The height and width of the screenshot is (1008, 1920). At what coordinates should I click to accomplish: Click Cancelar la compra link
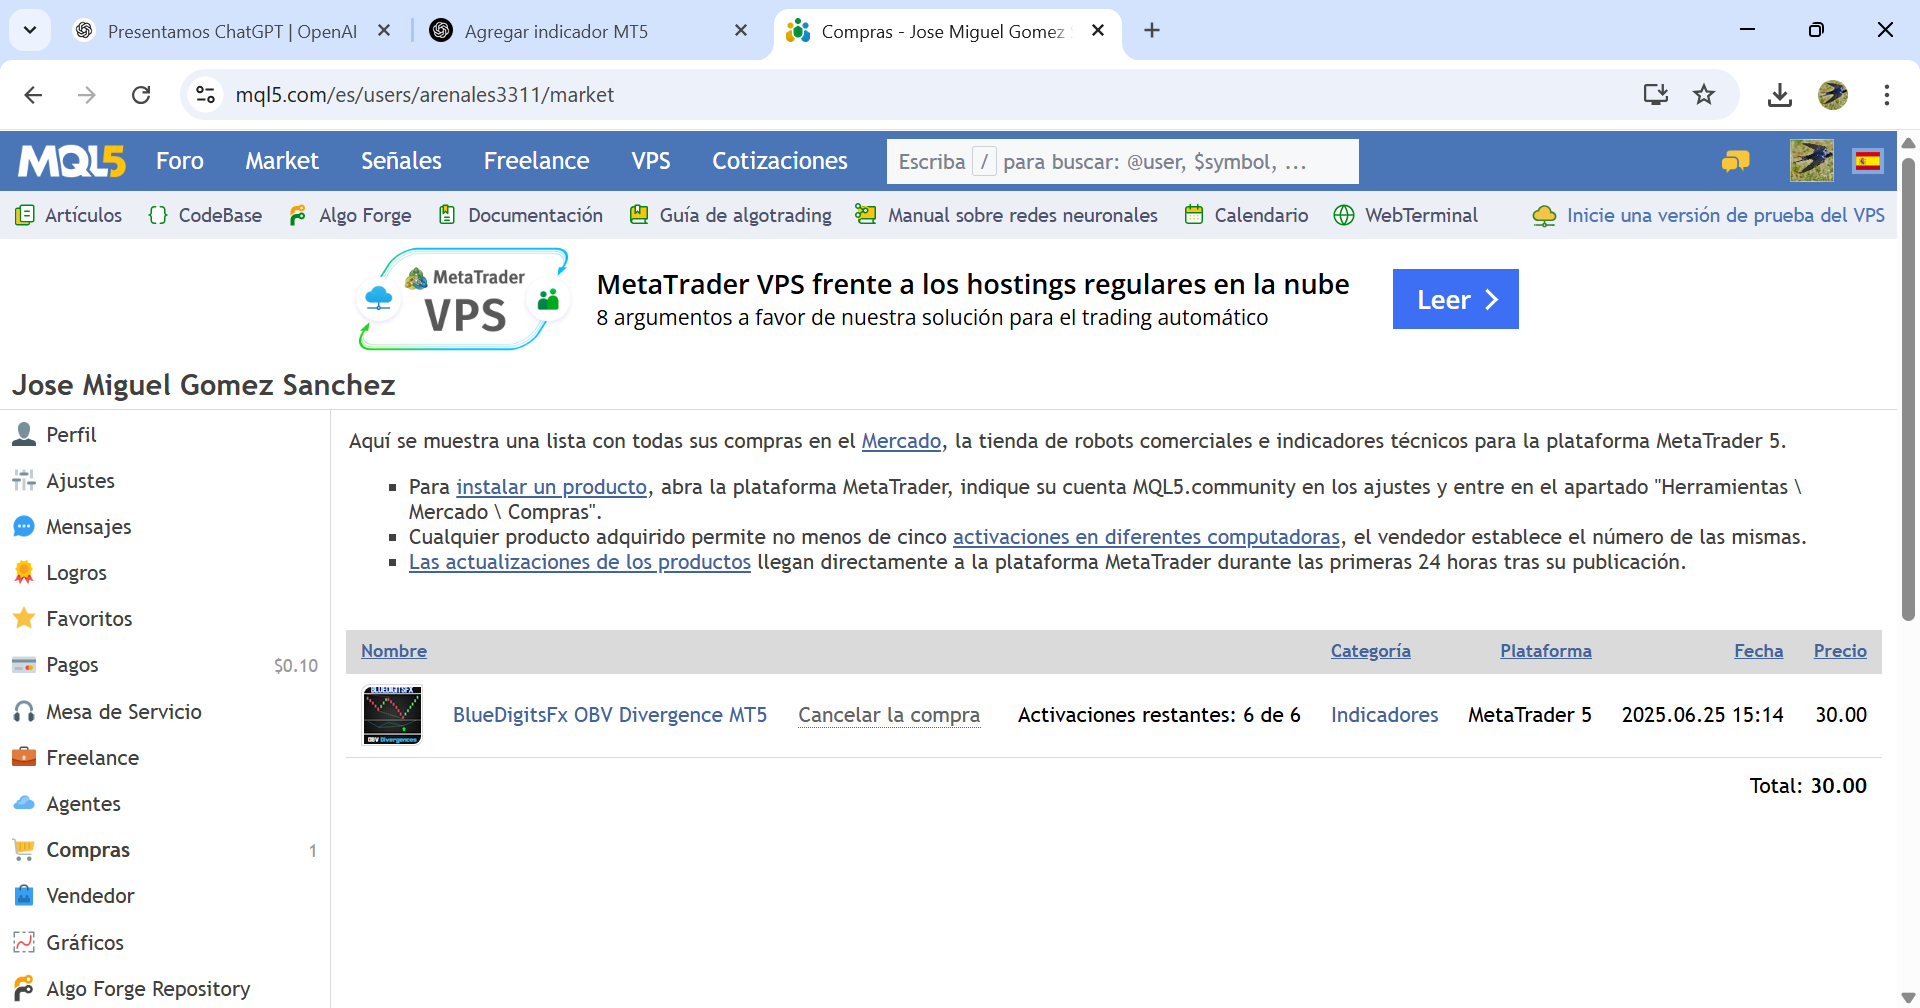tap(889, 715)
